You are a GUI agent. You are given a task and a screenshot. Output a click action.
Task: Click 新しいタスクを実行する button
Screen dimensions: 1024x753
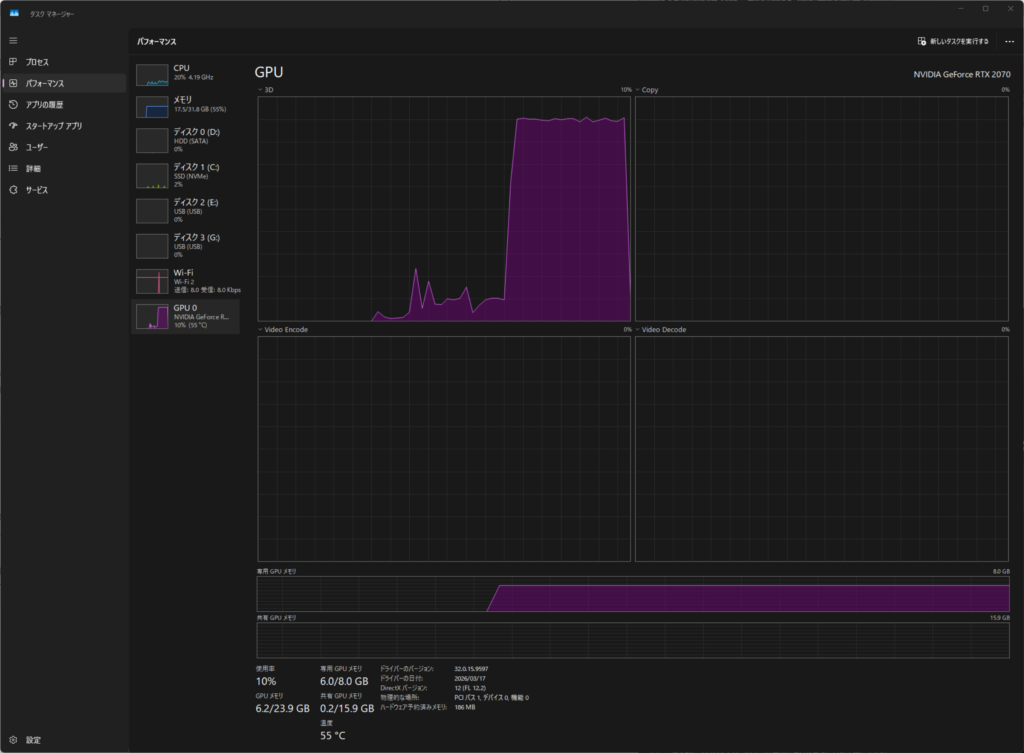(953, 41)
